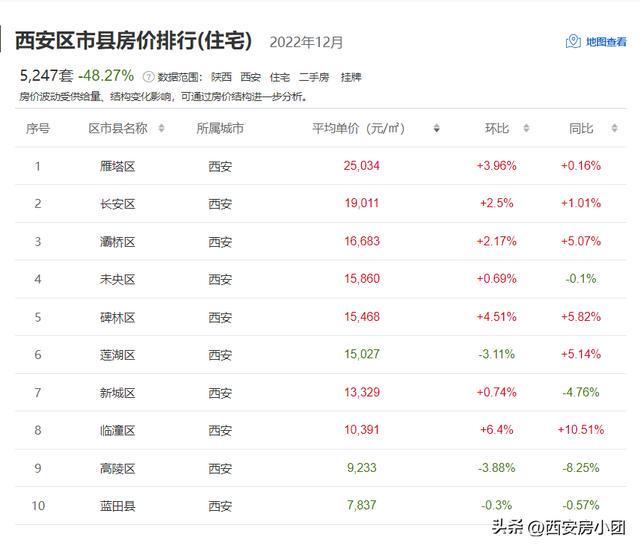
Task: Click the +10.51% year-on-year value
Action: tap(581, 430)
